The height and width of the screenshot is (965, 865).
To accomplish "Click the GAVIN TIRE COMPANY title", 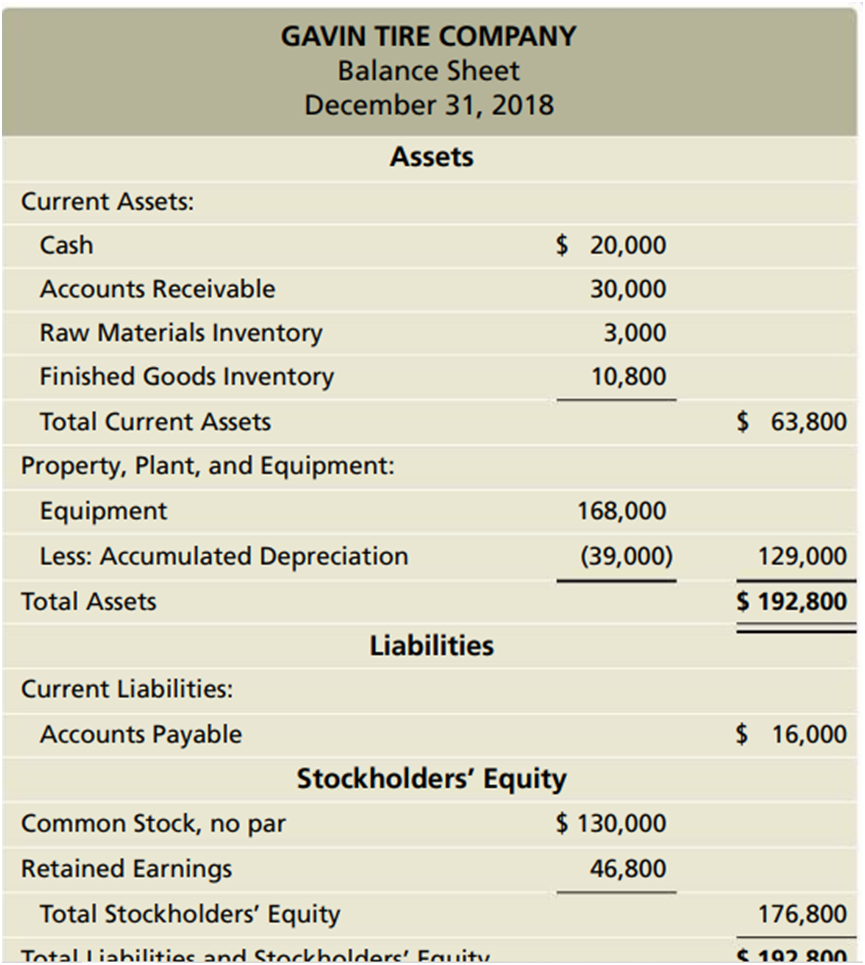I will [x=428, y=37].
